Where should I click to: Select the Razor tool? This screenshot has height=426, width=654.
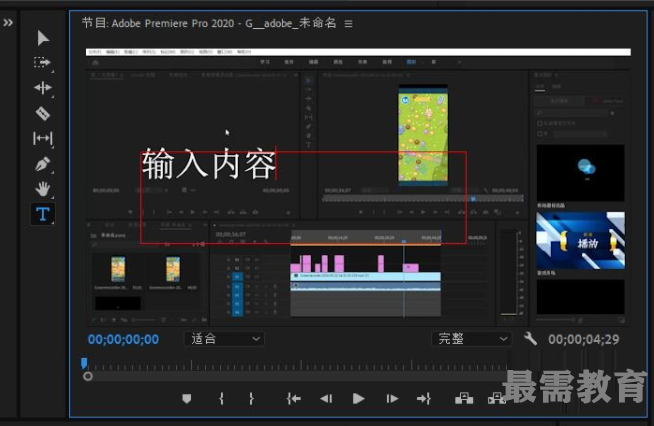[42, 113]
